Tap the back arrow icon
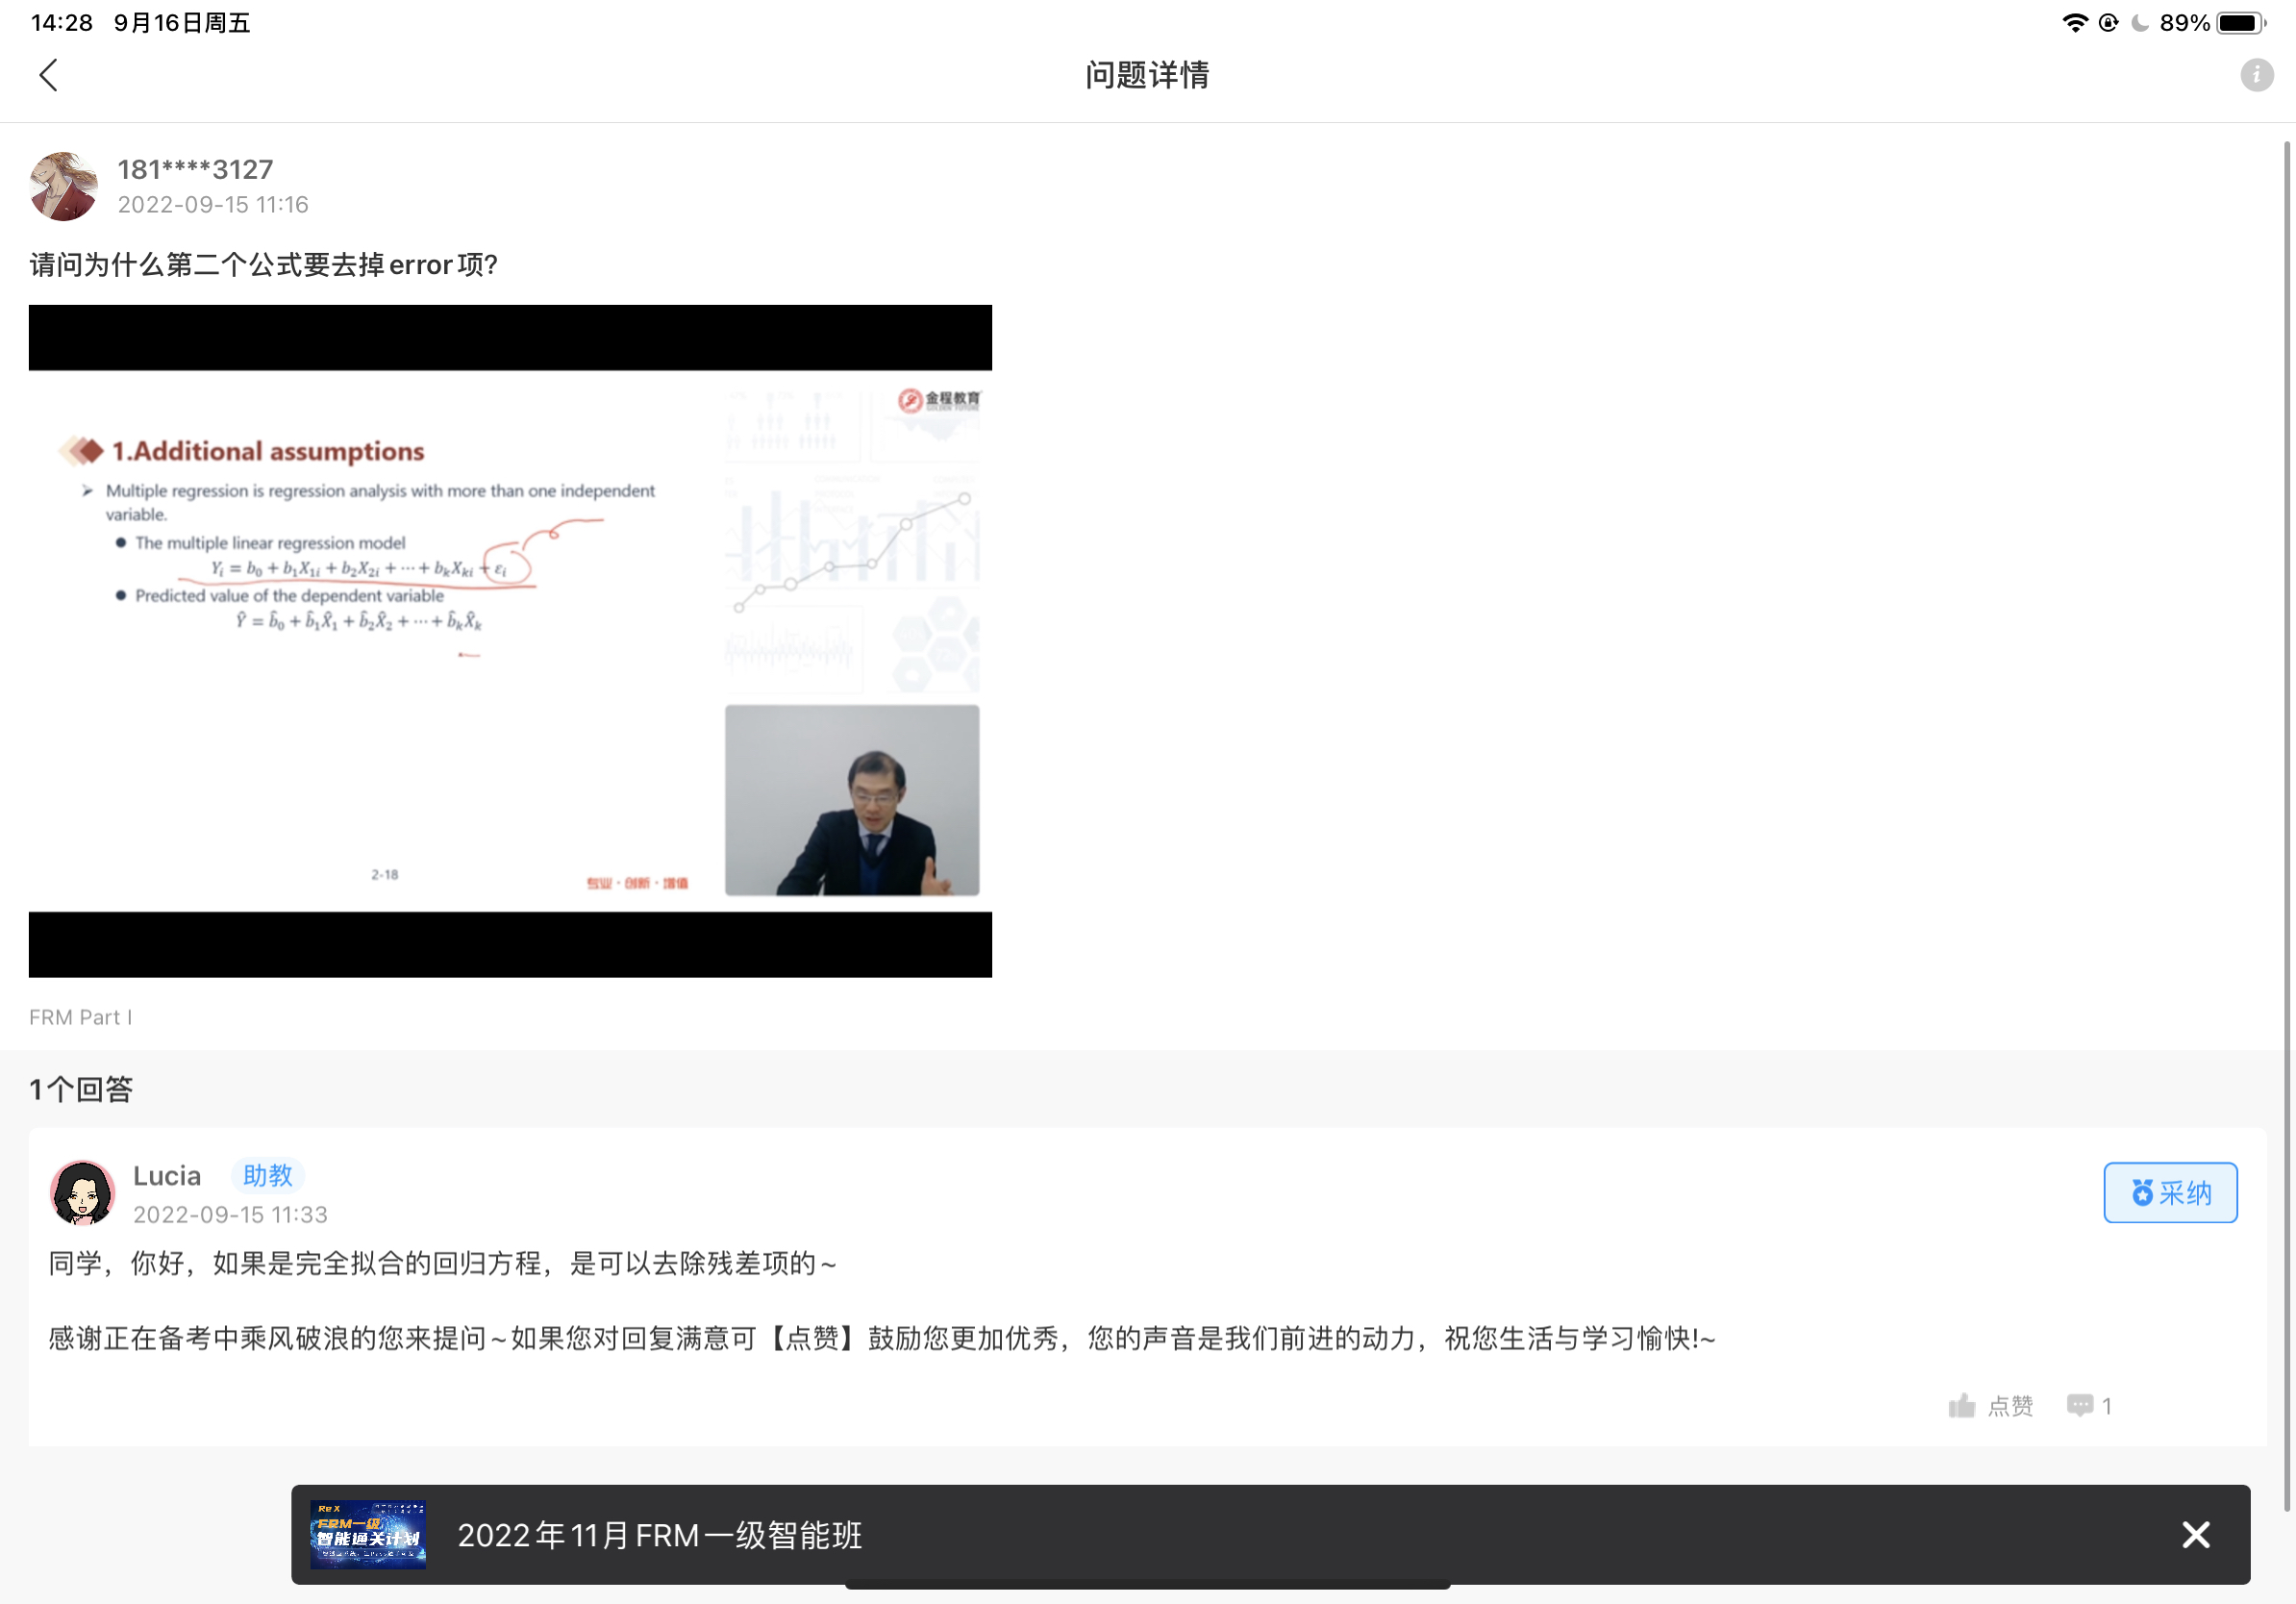This screenshot has height=1604, width=2296. point(48,75)
